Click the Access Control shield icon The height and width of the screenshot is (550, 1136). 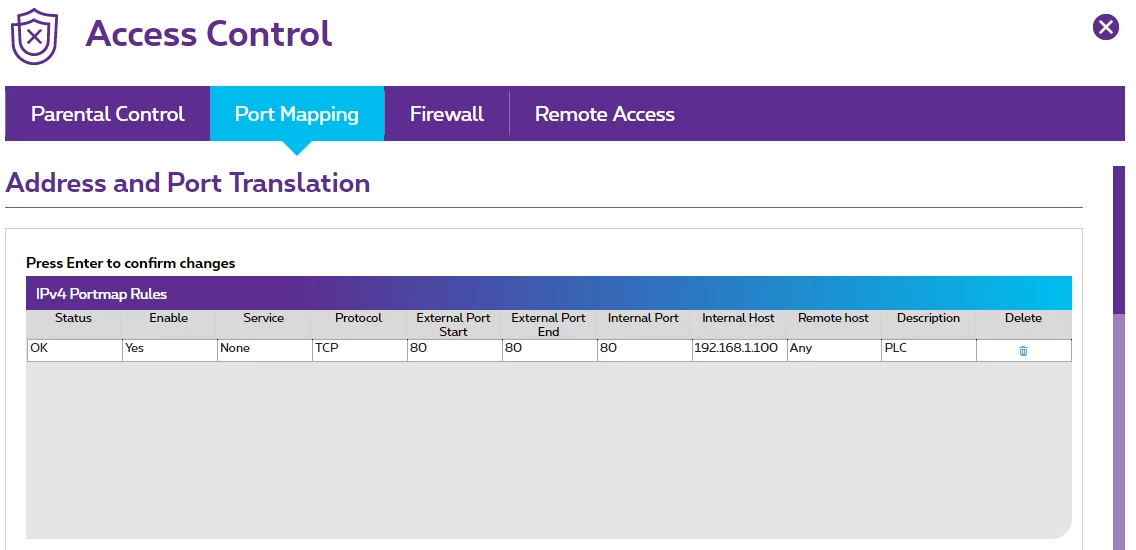coord(35,35)
